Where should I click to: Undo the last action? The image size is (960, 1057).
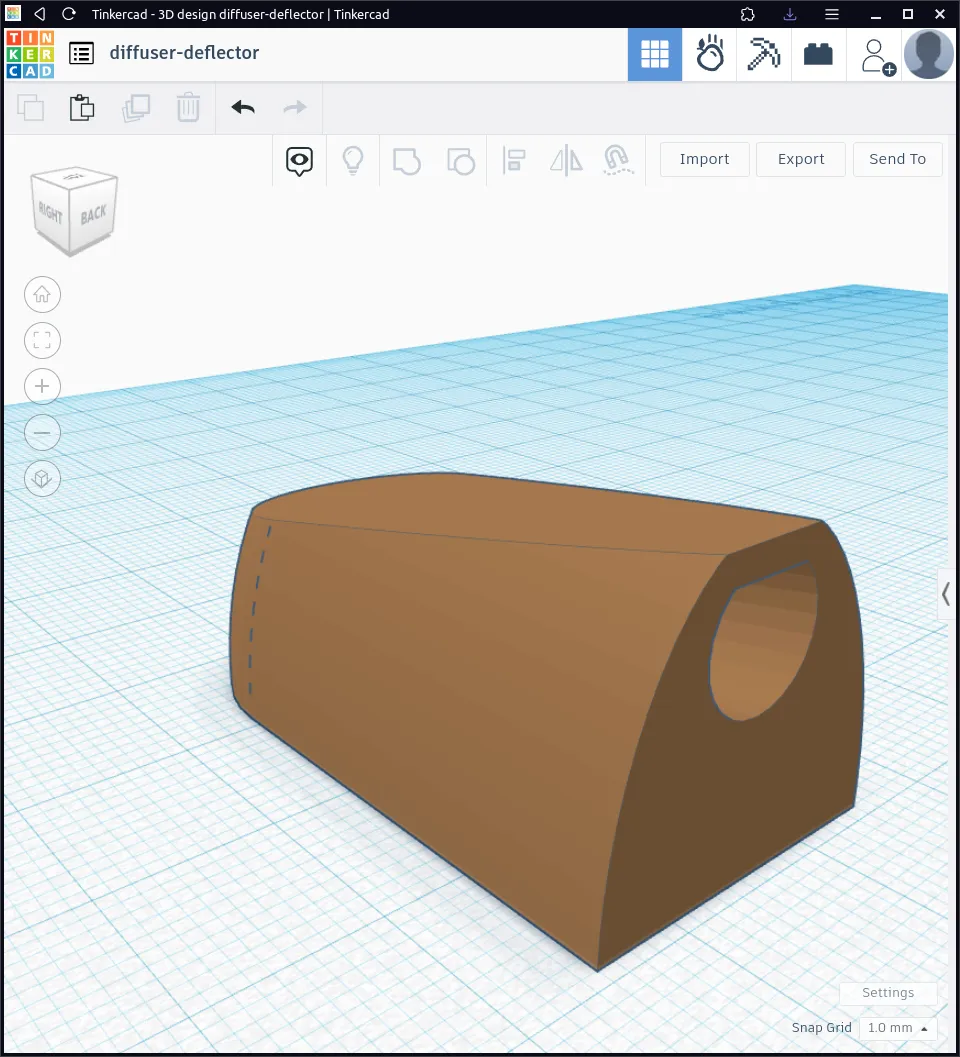coord(243,107)
